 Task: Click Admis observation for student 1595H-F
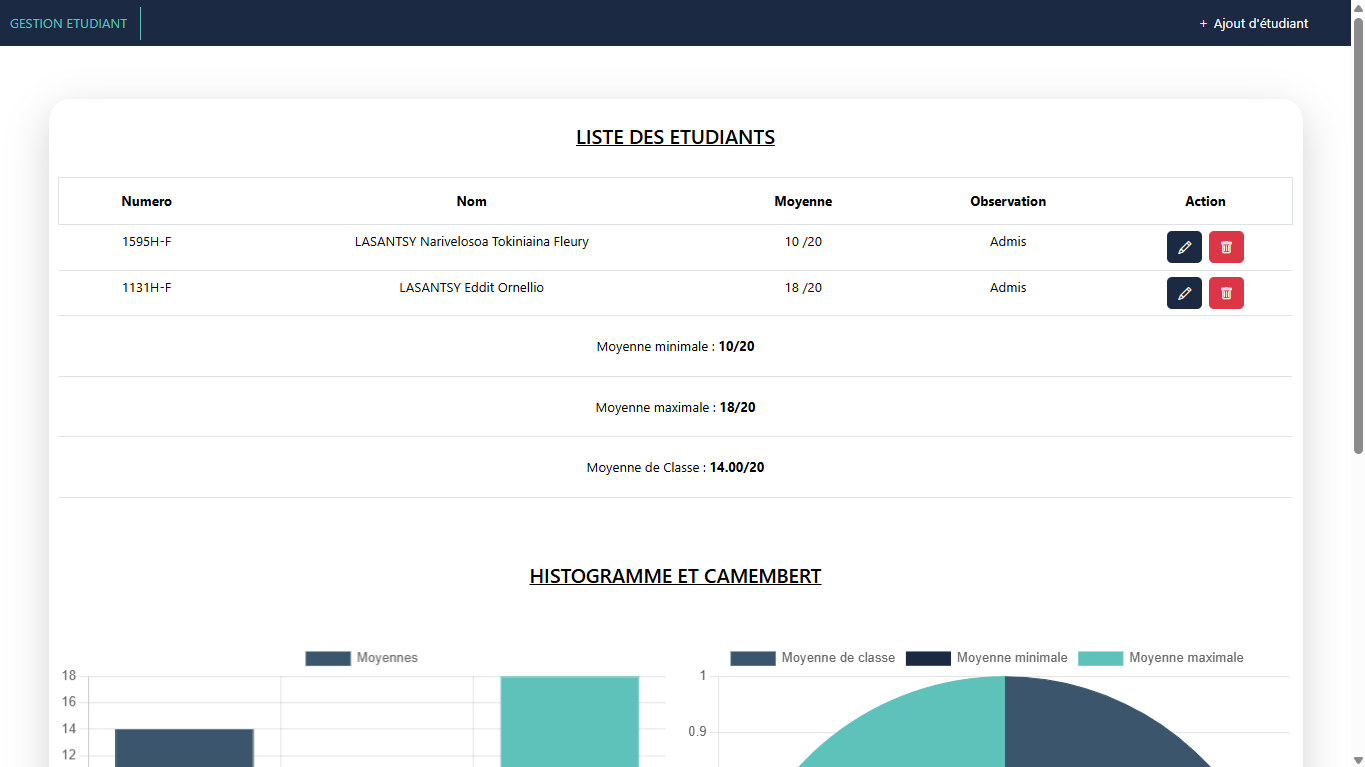[x=1008, y=241]
